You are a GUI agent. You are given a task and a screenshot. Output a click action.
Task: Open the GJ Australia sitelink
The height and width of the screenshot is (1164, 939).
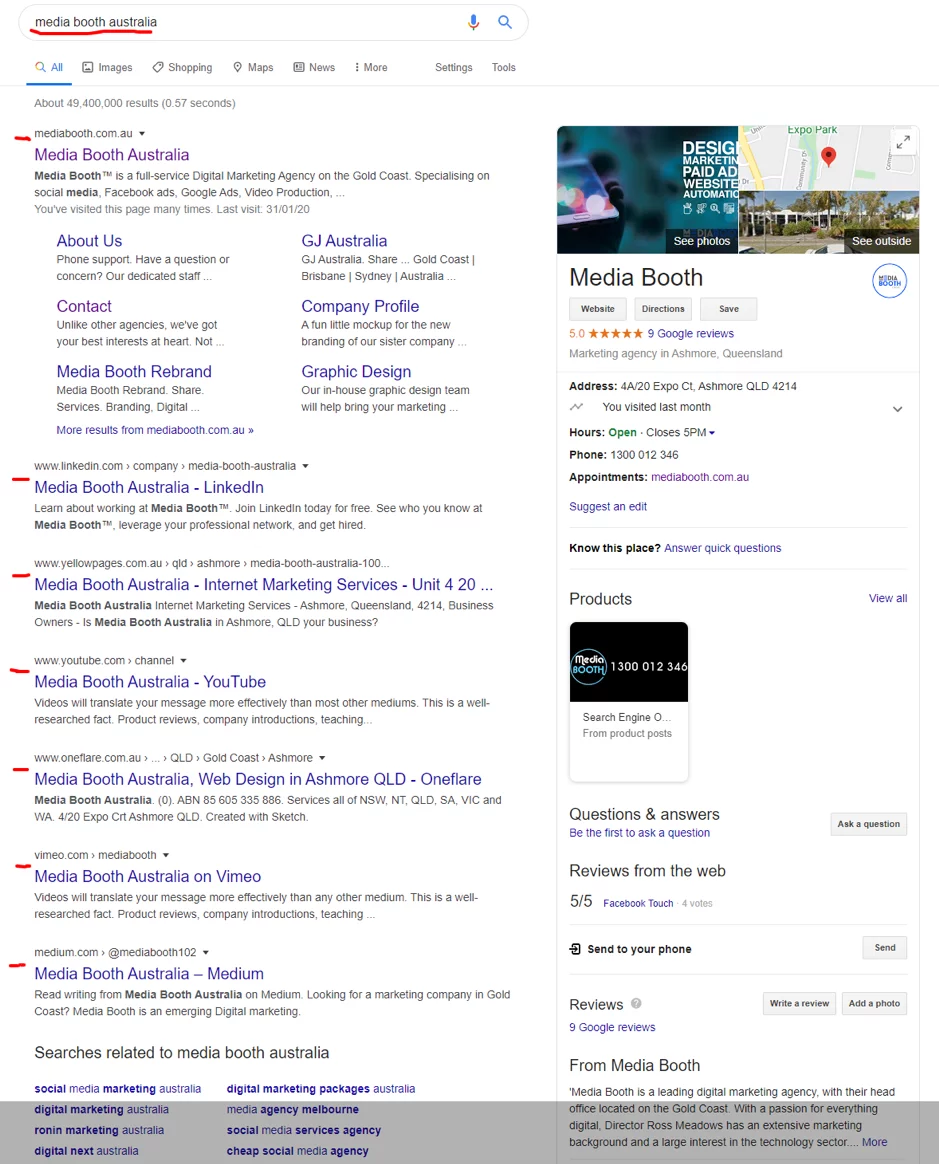(344, 241)
